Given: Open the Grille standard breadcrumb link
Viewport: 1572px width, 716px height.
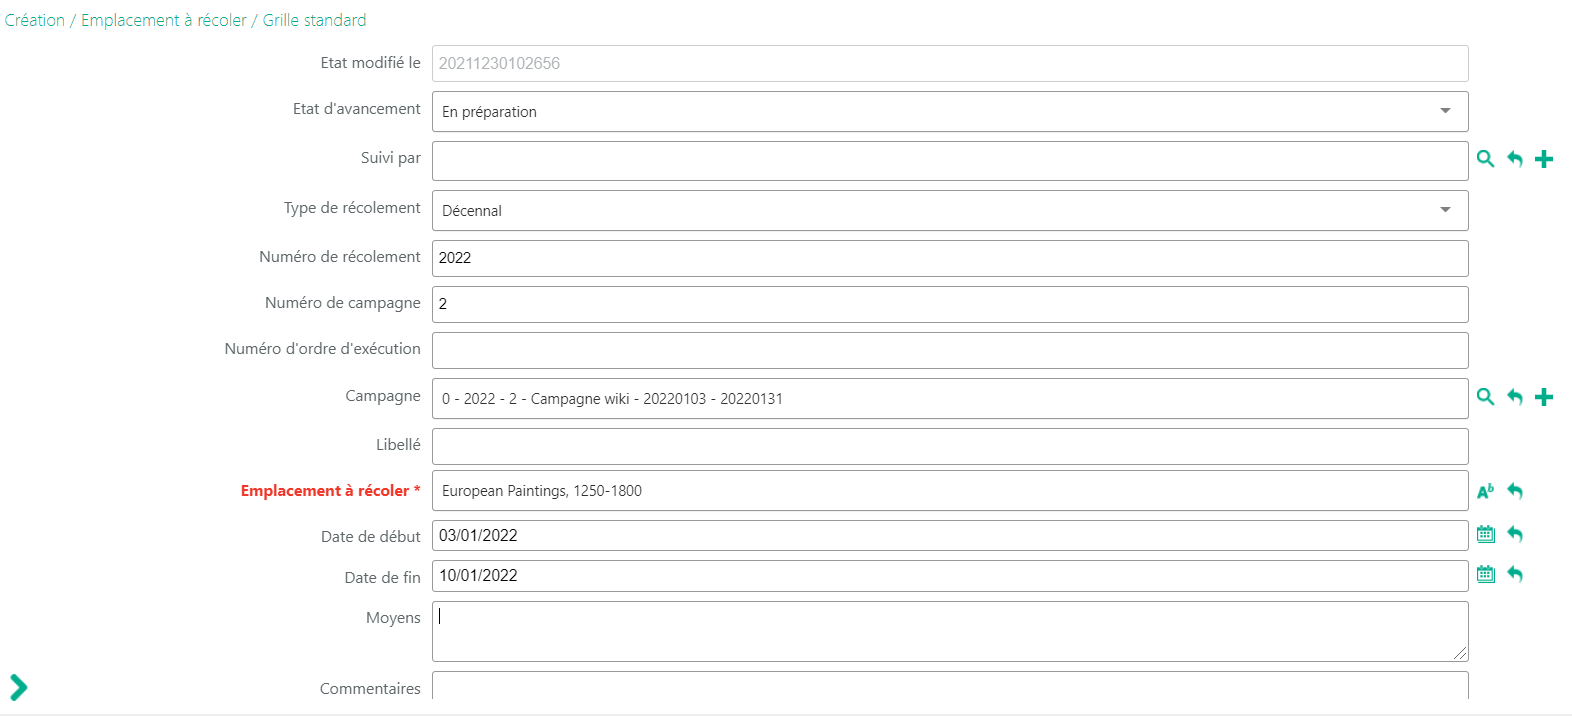Looking at the screenshot, I should (314, 20).
